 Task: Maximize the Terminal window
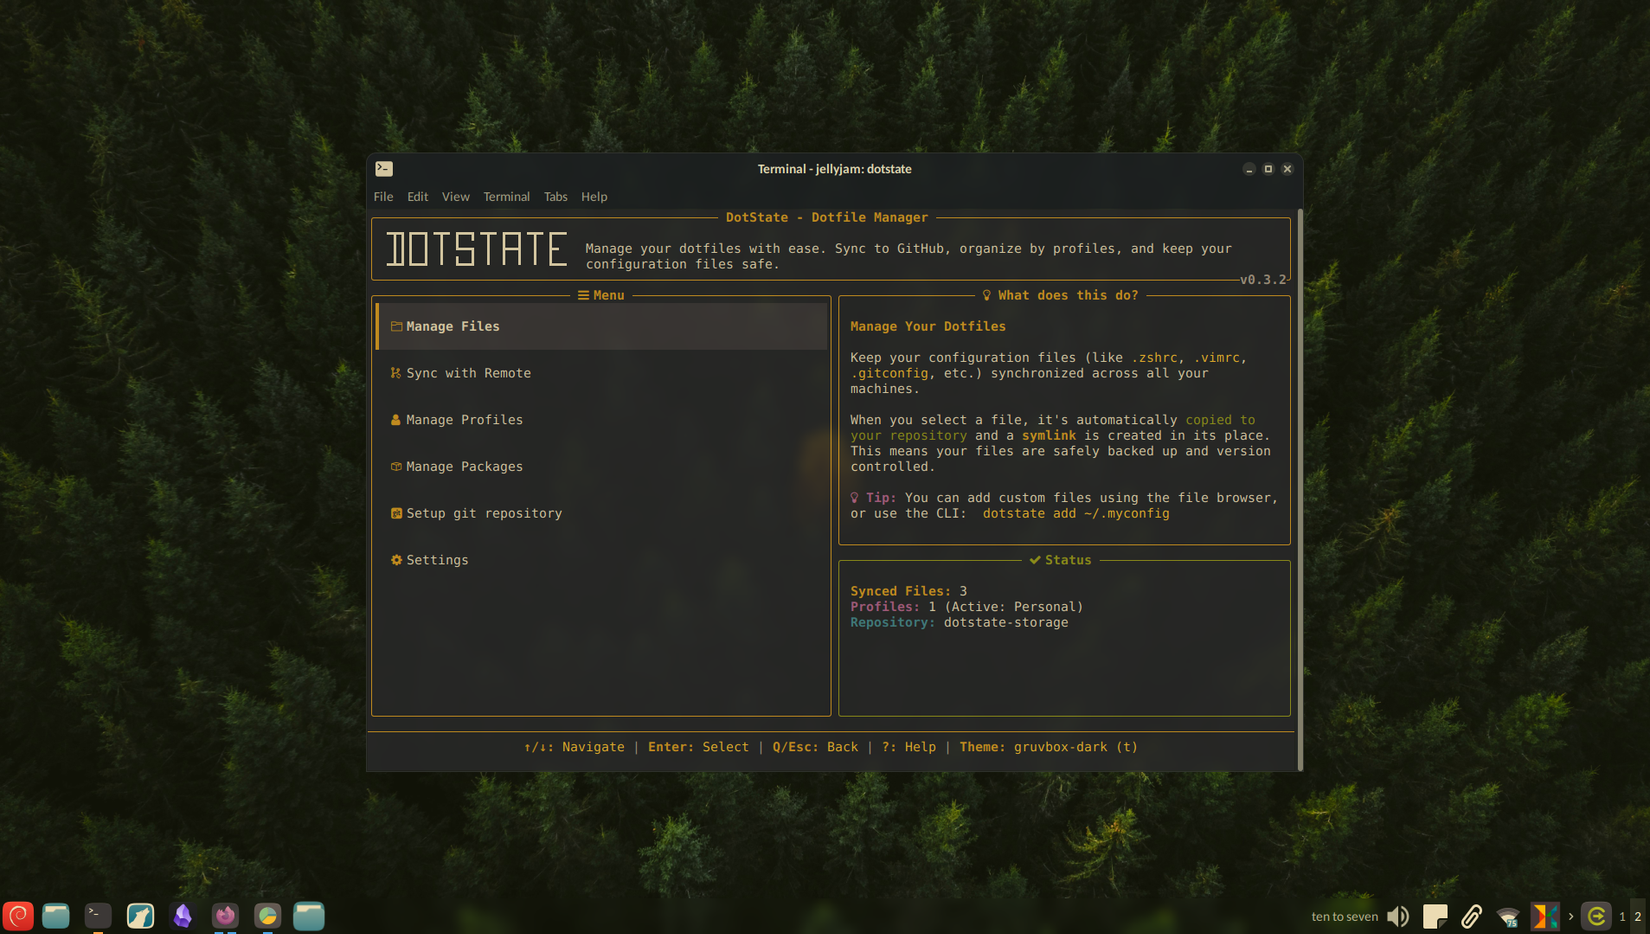pyautogui.click(x=1268, y=169)
